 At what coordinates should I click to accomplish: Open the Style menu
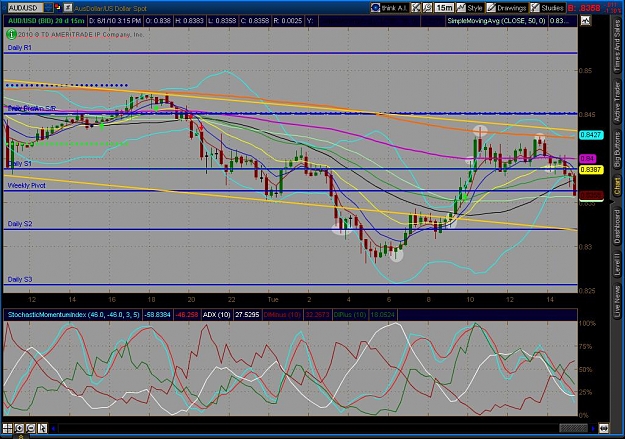point(470,8)
